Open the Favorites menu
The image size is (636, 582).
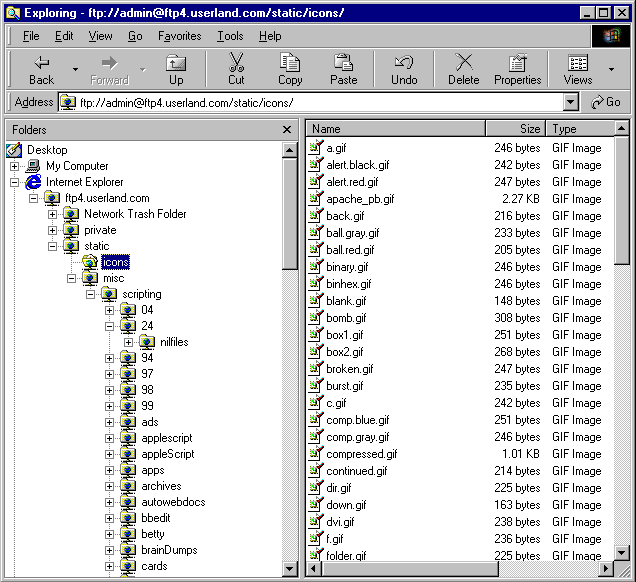[179, 36]
